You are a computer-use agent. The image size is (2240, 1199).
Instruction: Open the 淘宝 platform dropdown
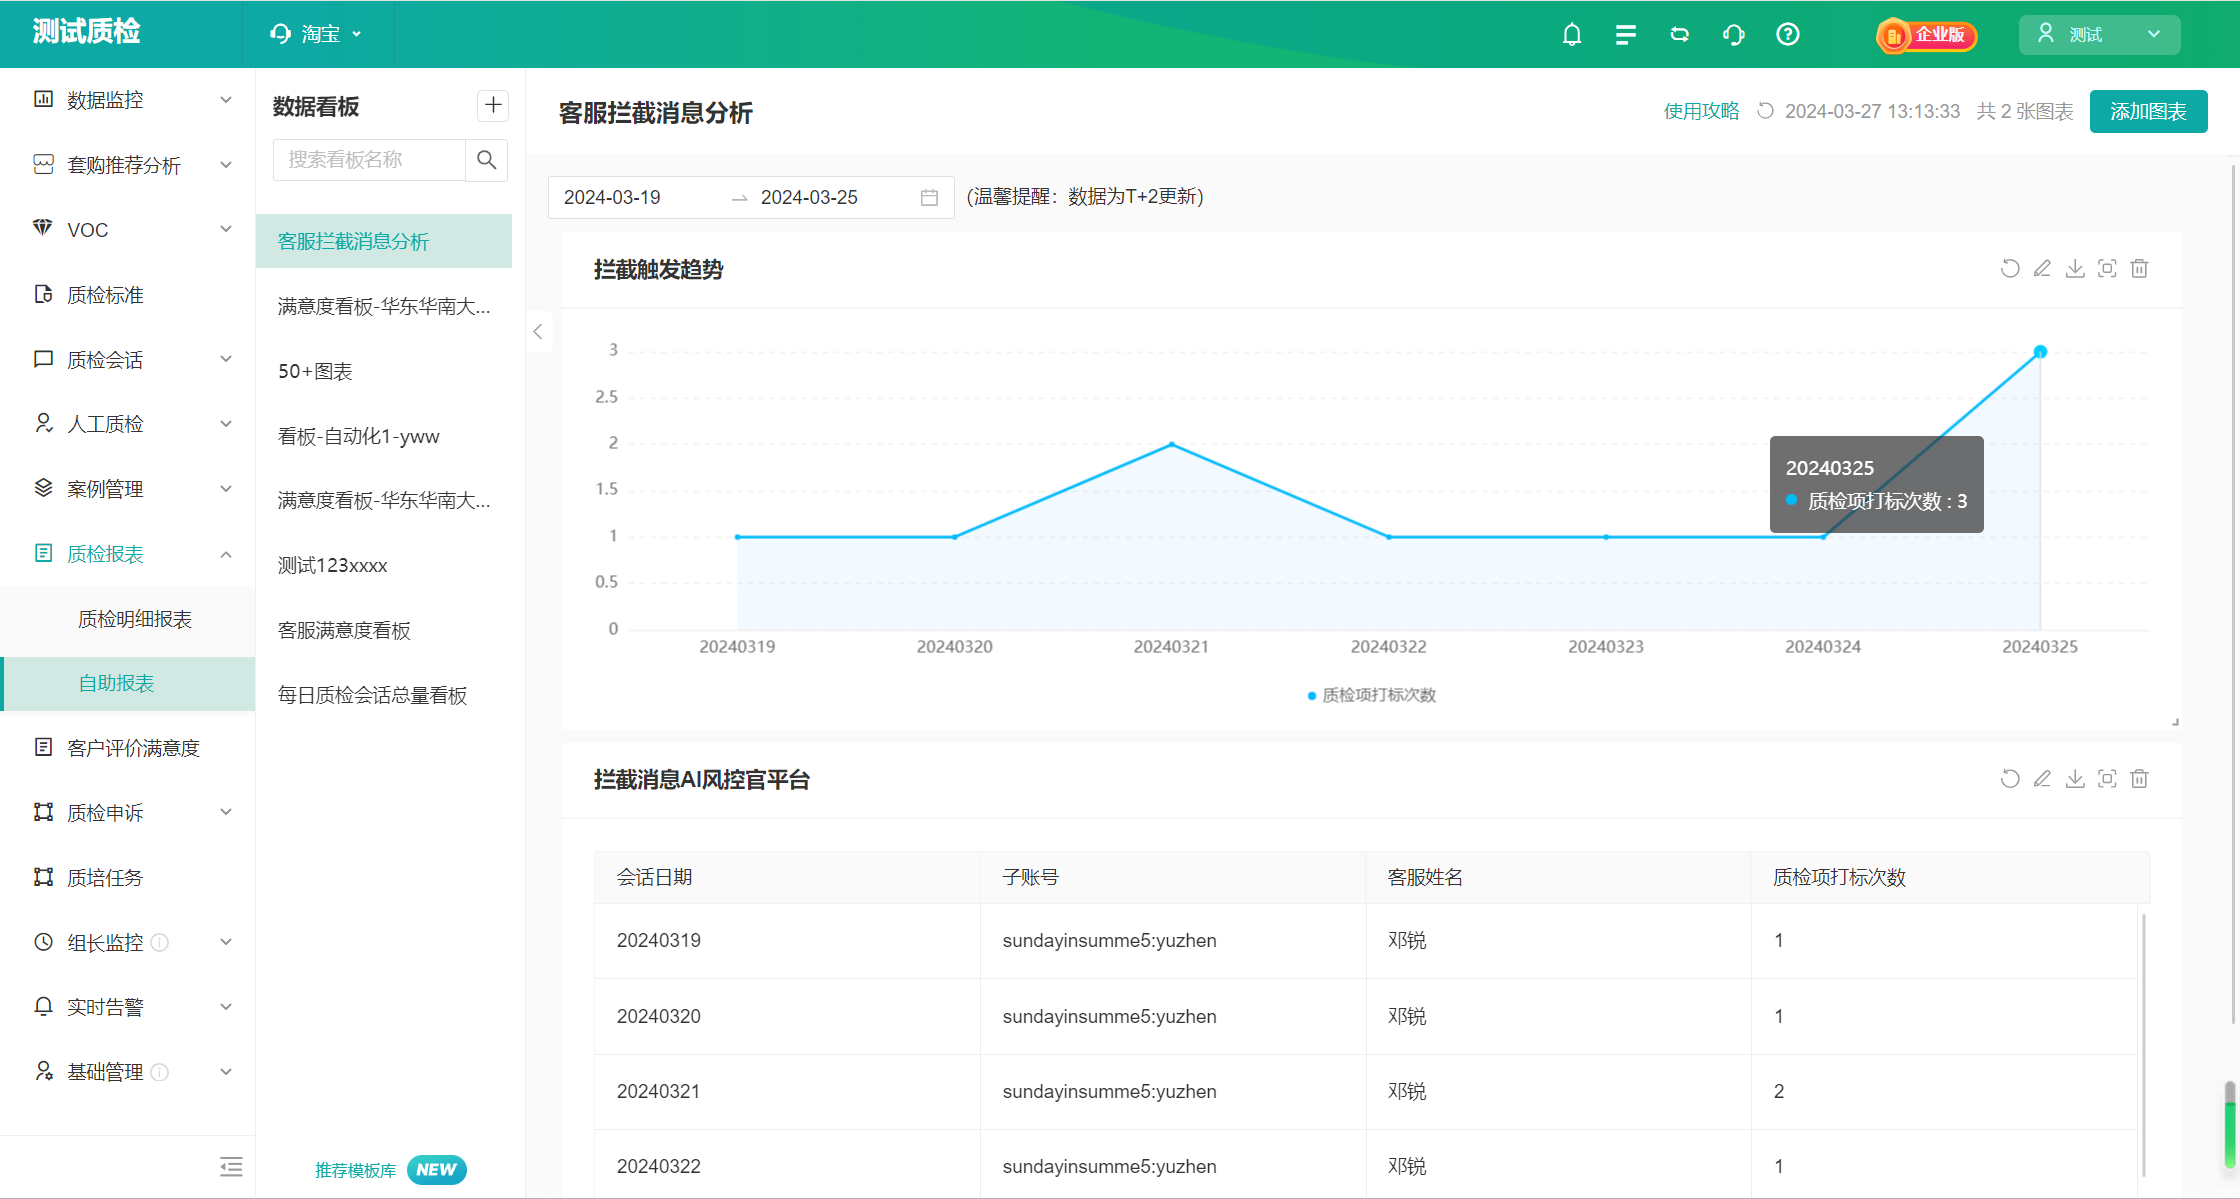pos(316,34)
